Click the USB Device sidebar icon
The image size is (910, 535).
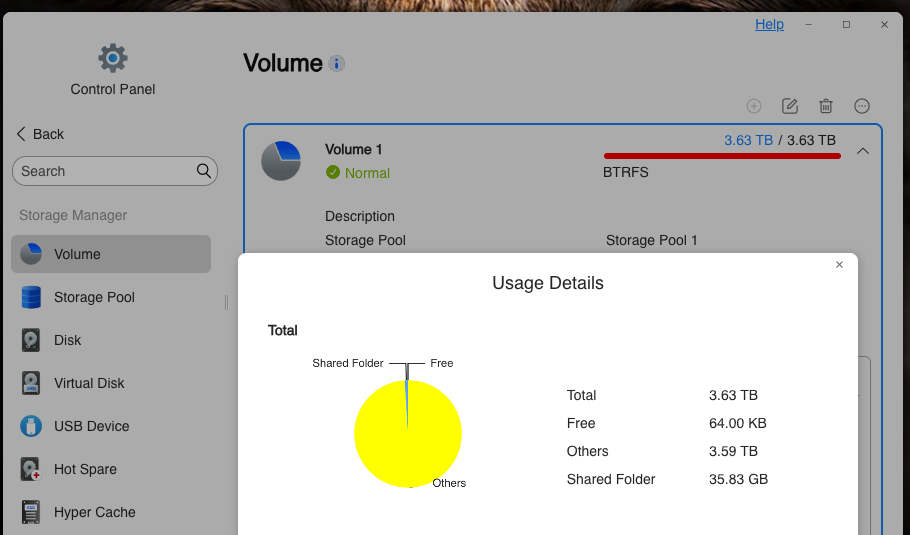[31, 426]
